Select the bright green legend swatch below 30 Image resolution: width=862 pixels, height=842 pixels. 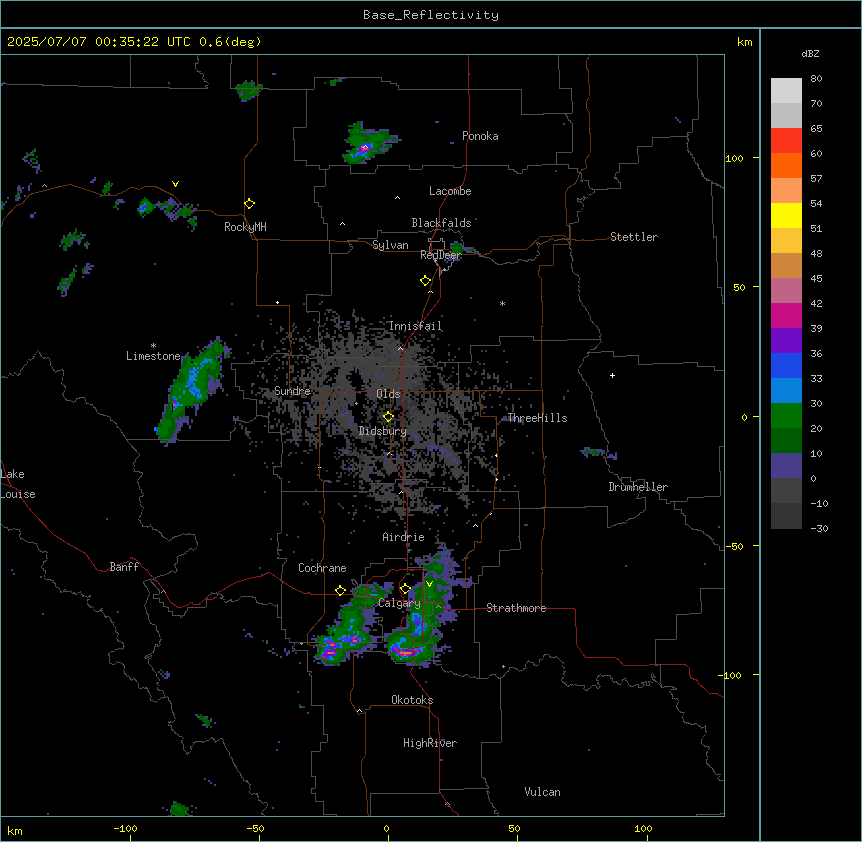pyautogui.click(x=786, y=416)
